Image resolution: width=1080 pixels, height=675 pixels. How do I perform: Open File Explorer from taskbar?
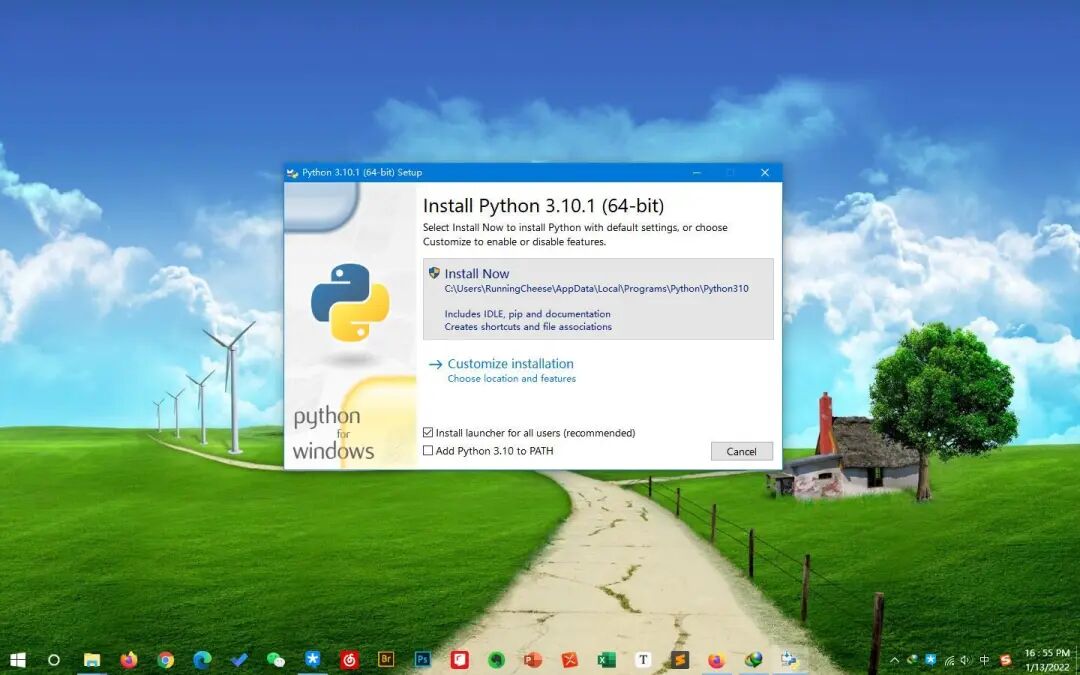pos(92,660)
